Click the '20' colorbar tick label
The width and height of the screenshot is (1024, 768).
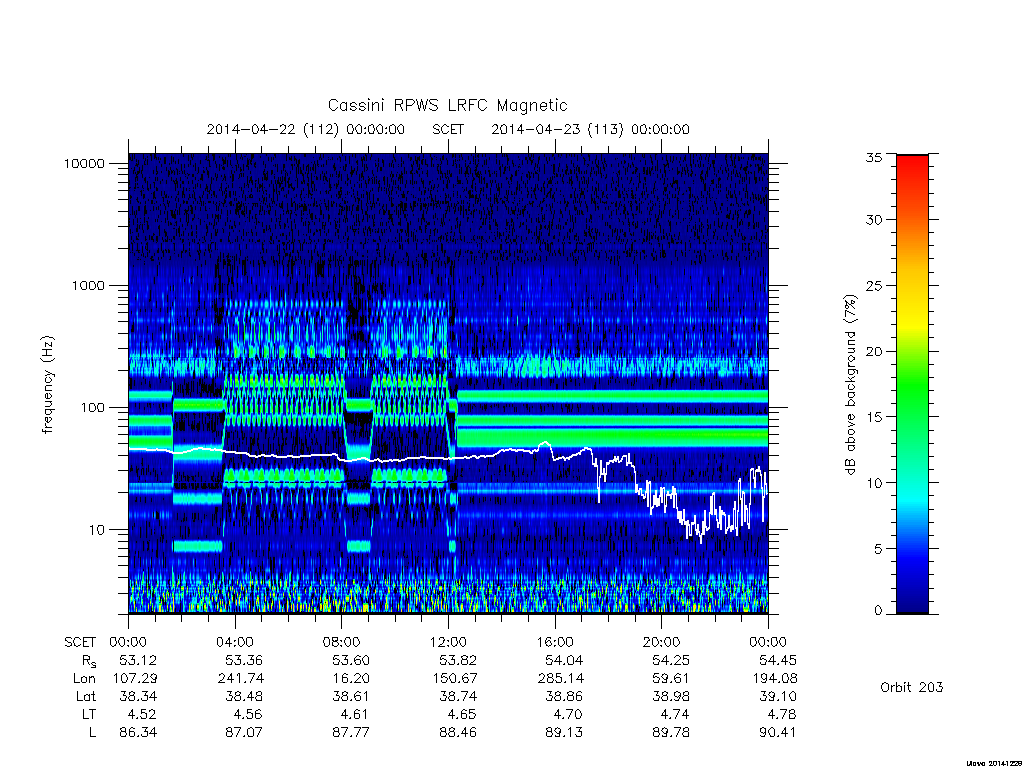coord(874,351)
